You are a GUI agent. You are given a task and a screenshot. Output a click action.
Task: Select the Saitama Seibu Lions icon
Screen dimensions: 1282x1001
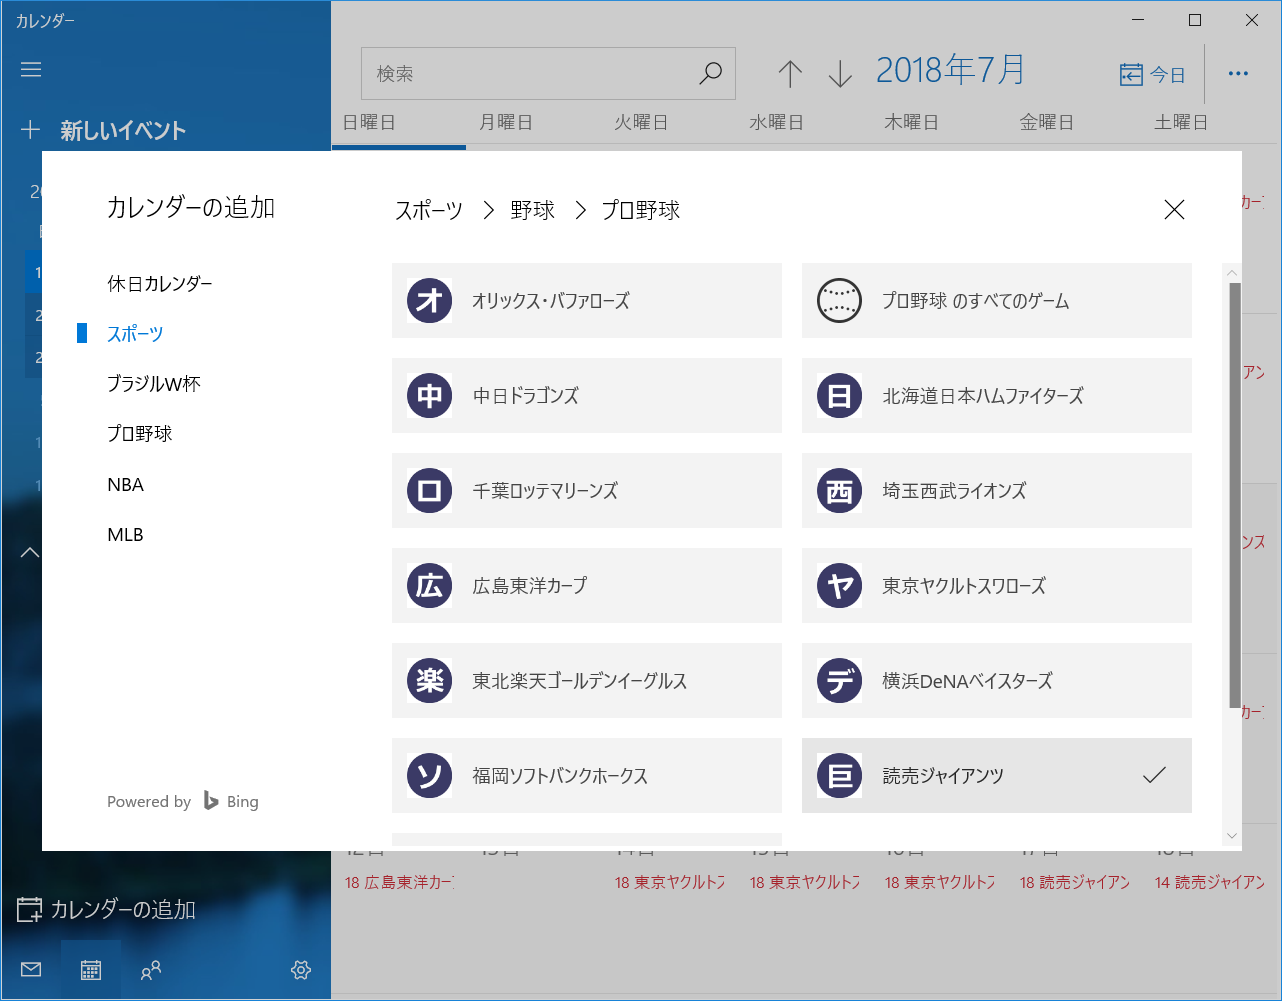838,490
